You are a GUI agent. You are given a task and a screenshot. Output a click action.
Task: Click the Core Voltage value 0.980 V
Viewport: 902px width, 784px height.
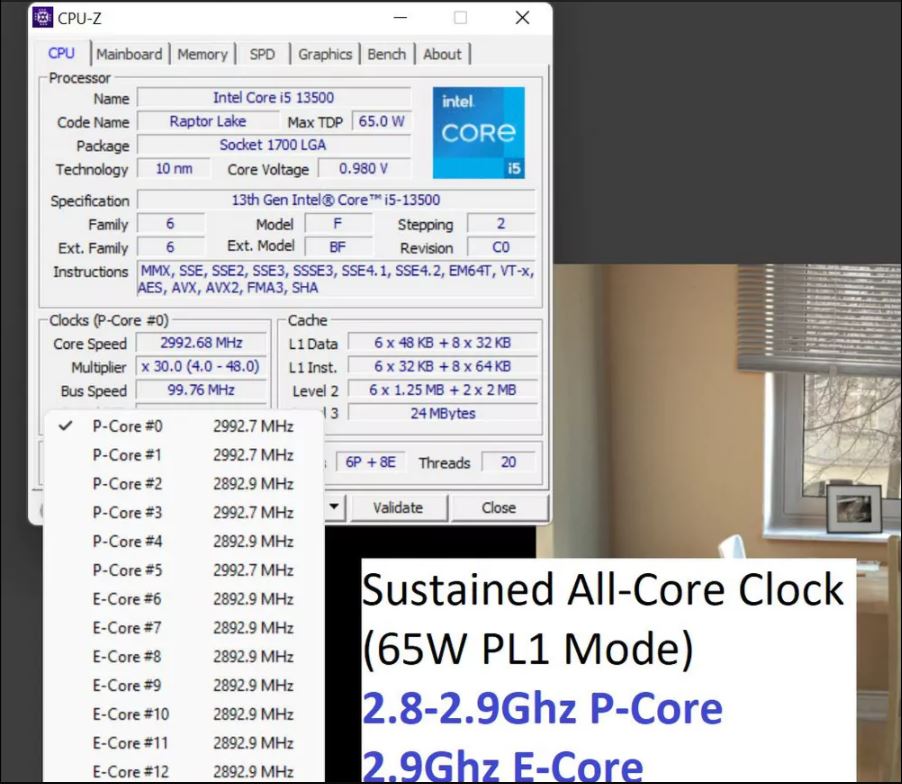(365, 169)
